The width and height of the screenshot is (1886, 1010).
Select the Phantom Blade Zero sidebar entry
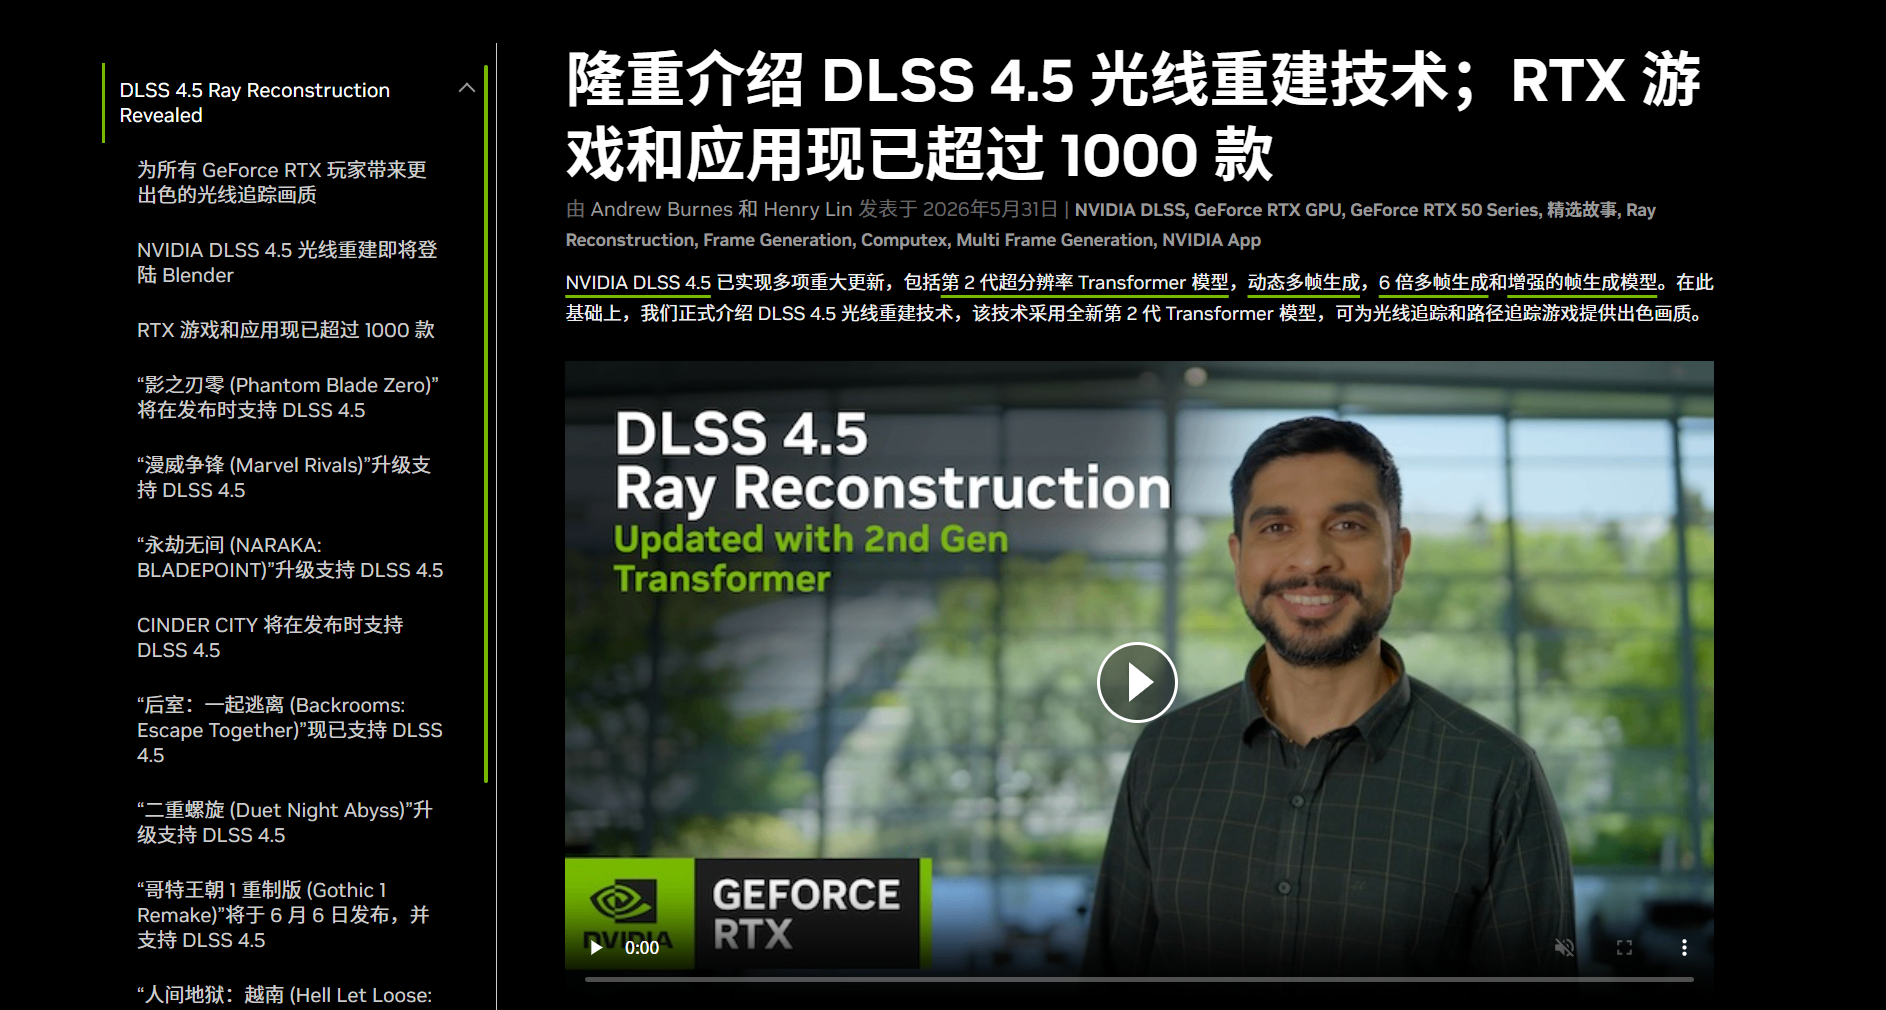point(288,397)
